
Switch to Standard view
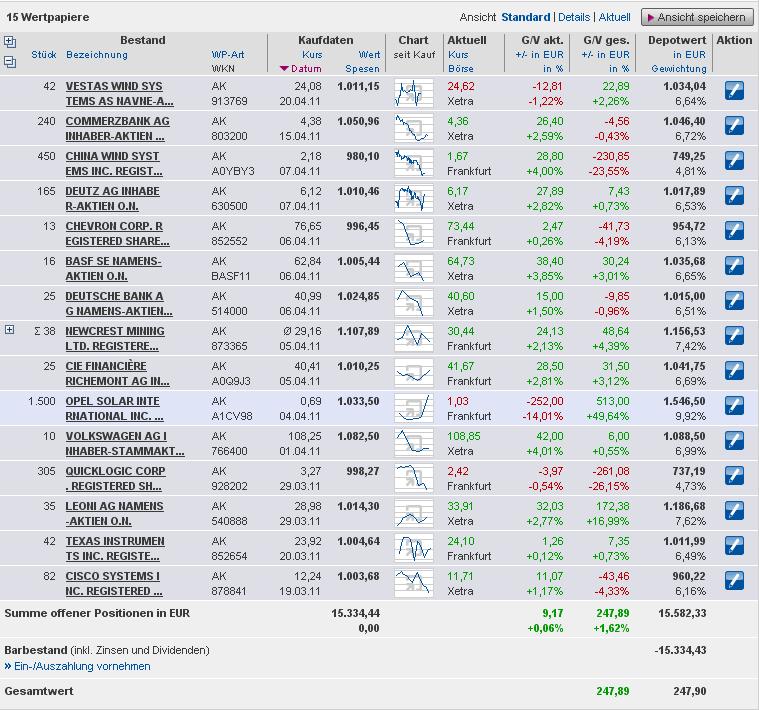coord(525,17)
